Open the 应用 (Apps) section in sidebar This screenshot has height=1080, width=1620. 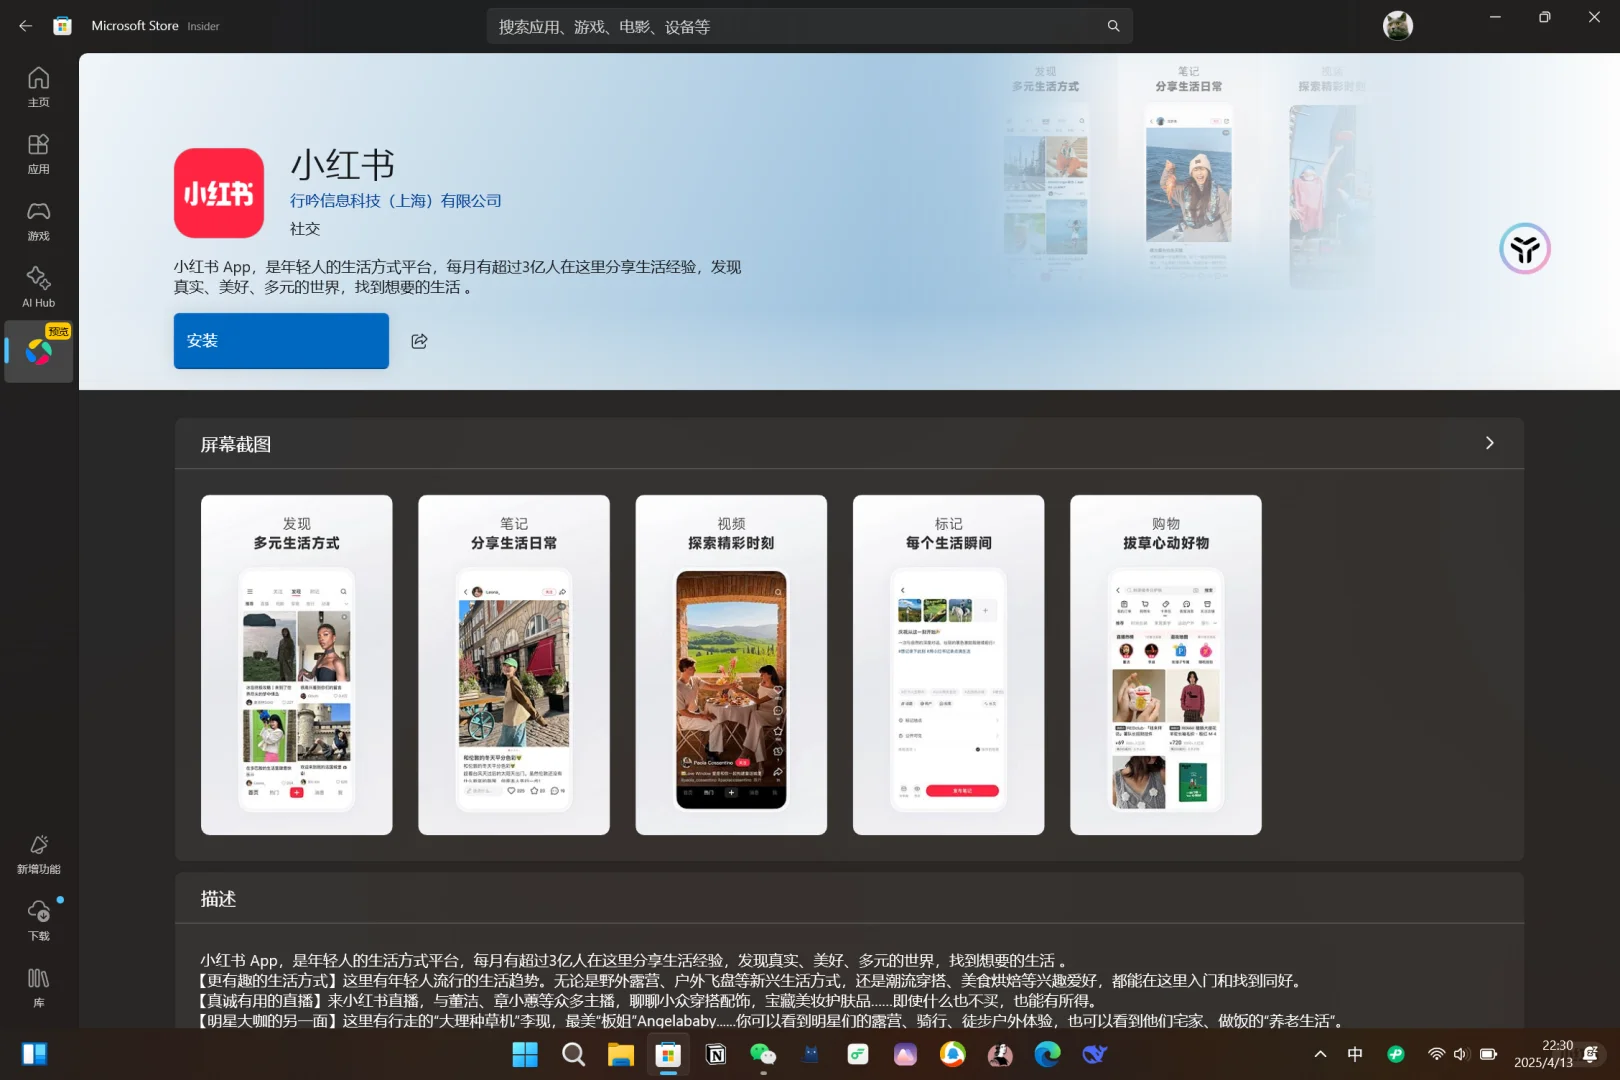(38, 152)
